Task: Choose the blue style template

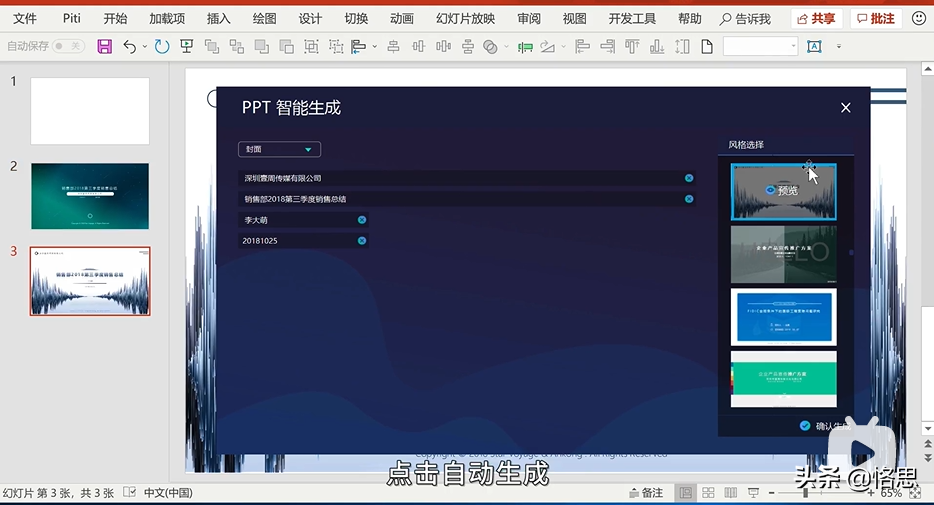Action: [x=784, y=317]
